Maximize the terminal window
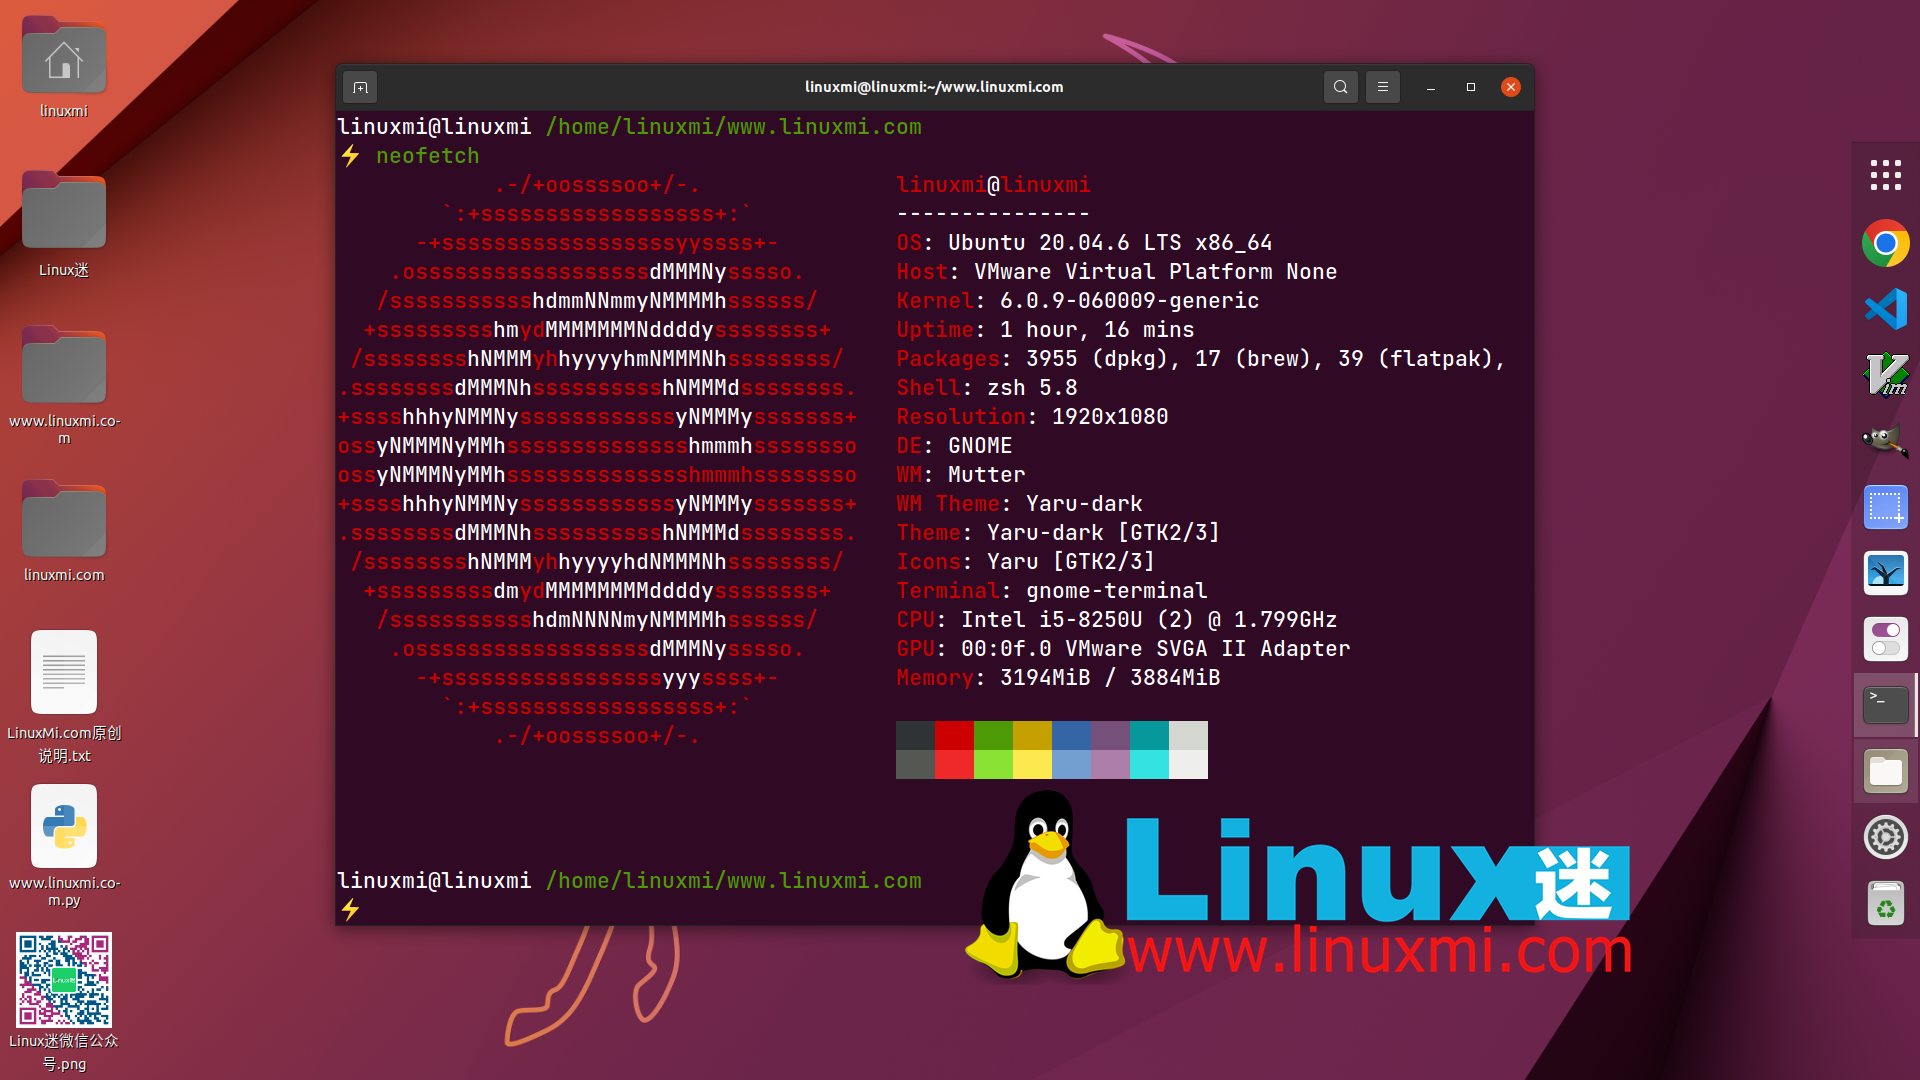This screenshot has height=1080, width=1920. 1470,87
